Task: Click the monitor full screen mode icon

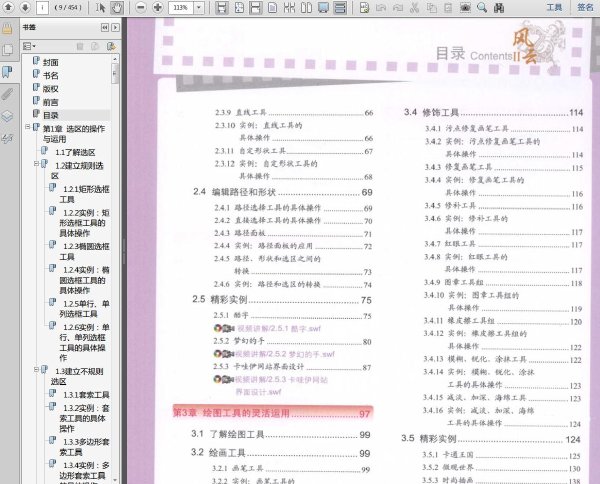Action: click(323, 7)
